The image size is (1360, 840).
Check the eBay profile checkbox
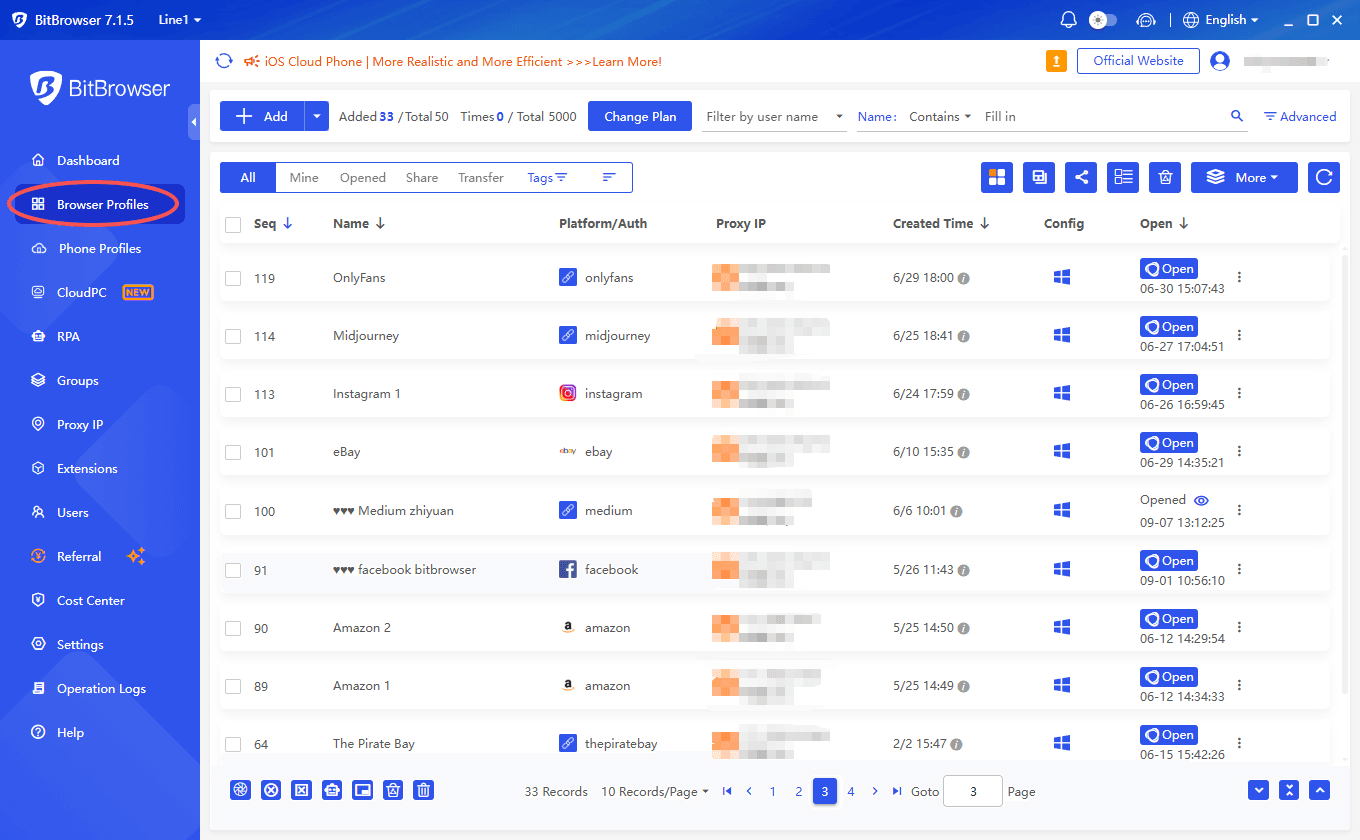[x=233, y=453]
